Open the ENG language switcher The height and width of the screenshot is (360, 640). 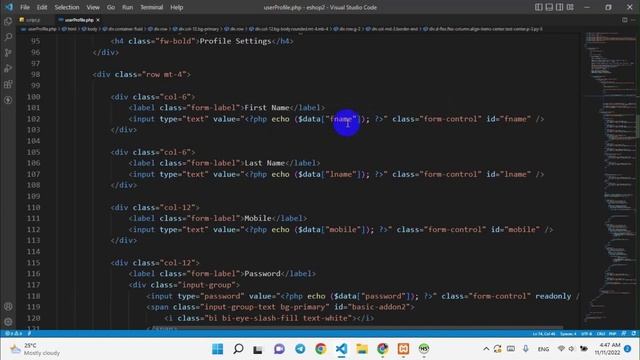tap(543, 349)
